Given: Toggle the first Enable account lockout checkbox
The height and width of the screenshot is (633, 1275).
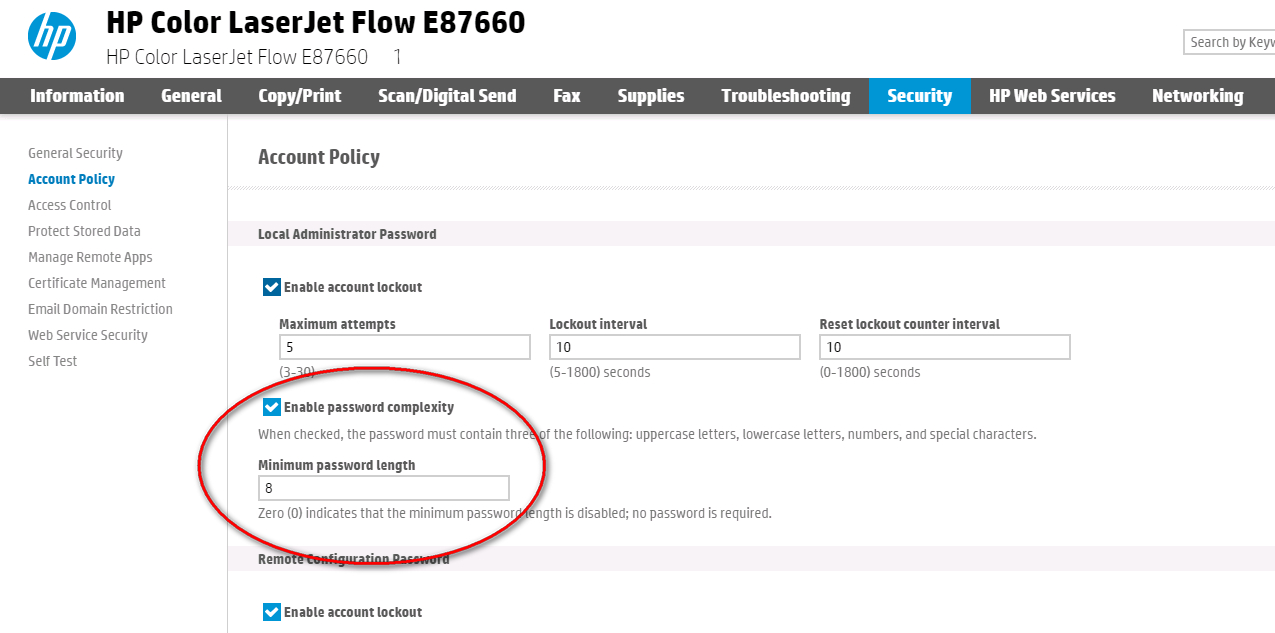Looking at the screenshot, I should click(272, 288).
